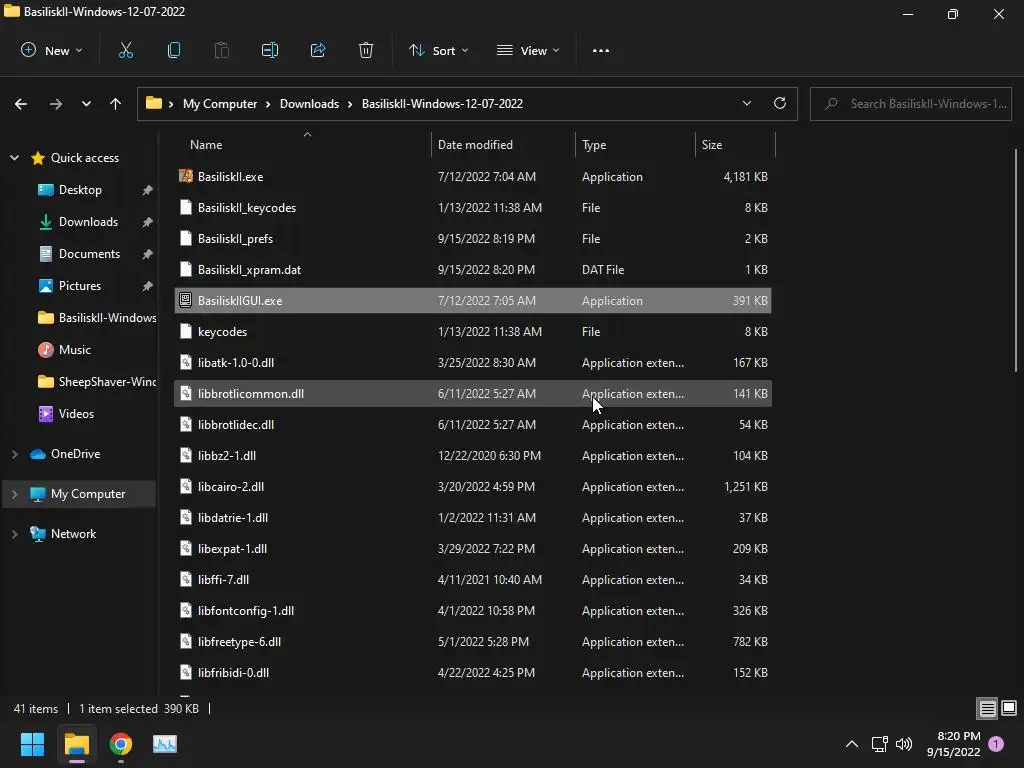Sort by Date modified column header
Viewport: 1024px width, 768px height.
pyautogui.click(x=504, y=144)
